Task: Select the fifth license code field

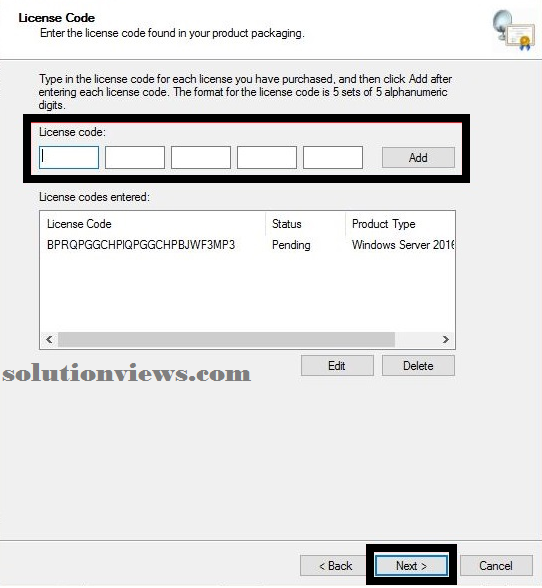Action: tap(333, 158)
